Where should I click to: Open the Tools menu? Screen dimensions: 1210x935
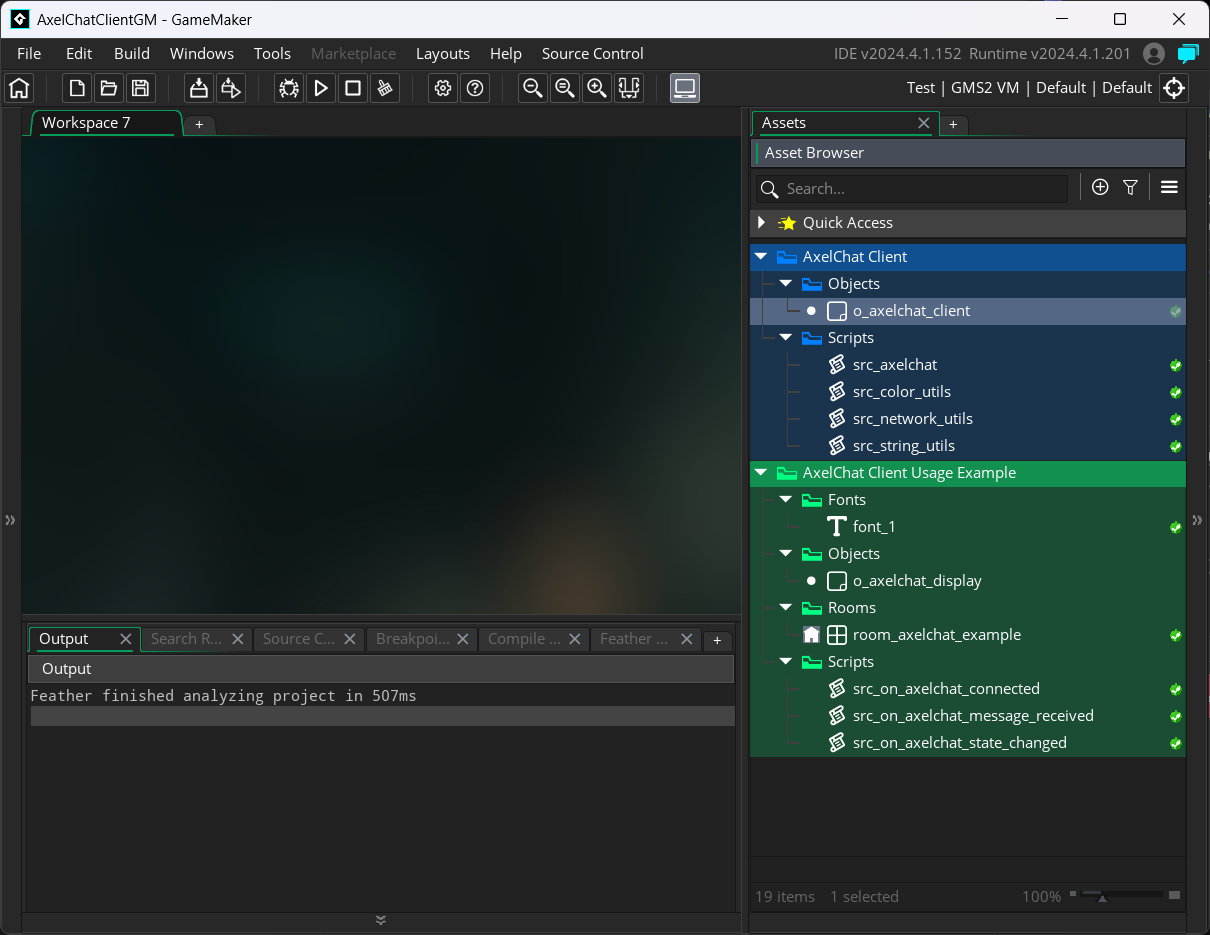(x=272, y=54)
